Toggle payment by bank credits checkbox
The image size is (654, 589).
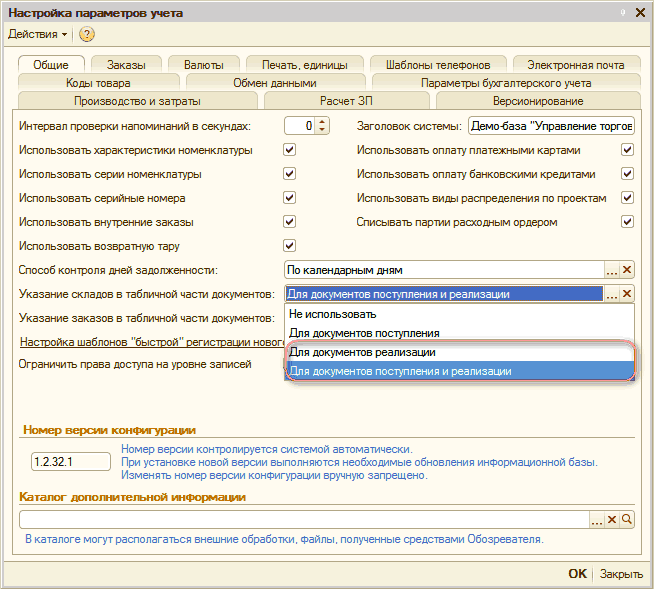[627, 174]
